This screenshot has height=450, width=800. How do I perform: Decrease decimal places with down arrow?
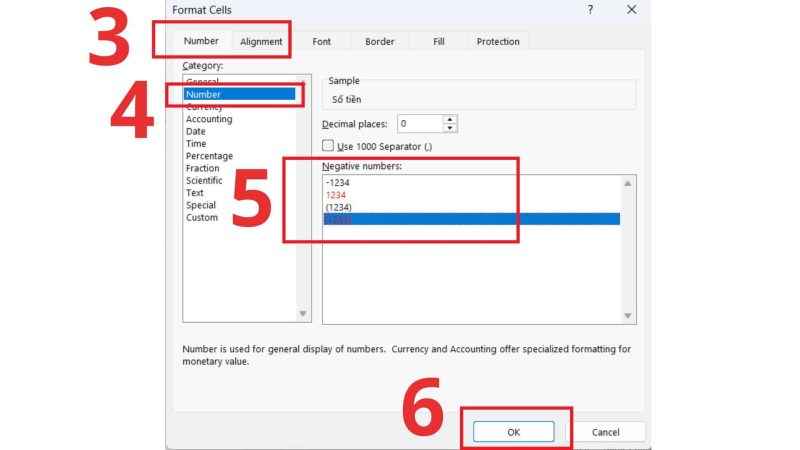pos(449,128)
